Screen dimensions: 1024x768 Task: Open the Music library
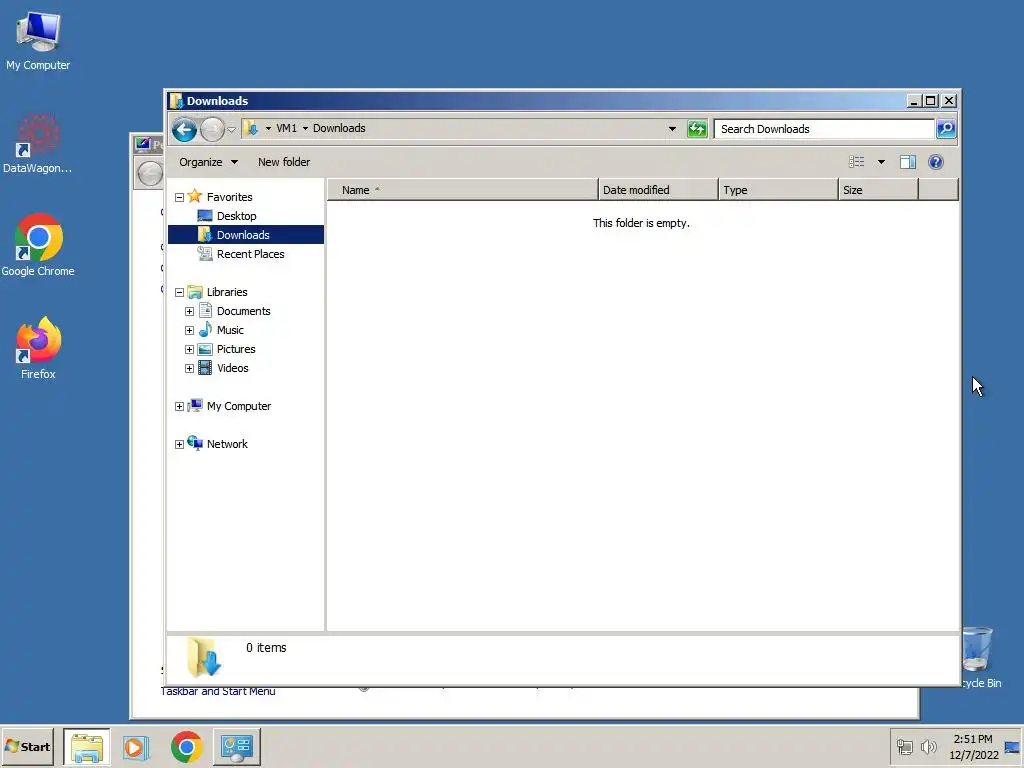pyautogui.click(x=230, y=330)
